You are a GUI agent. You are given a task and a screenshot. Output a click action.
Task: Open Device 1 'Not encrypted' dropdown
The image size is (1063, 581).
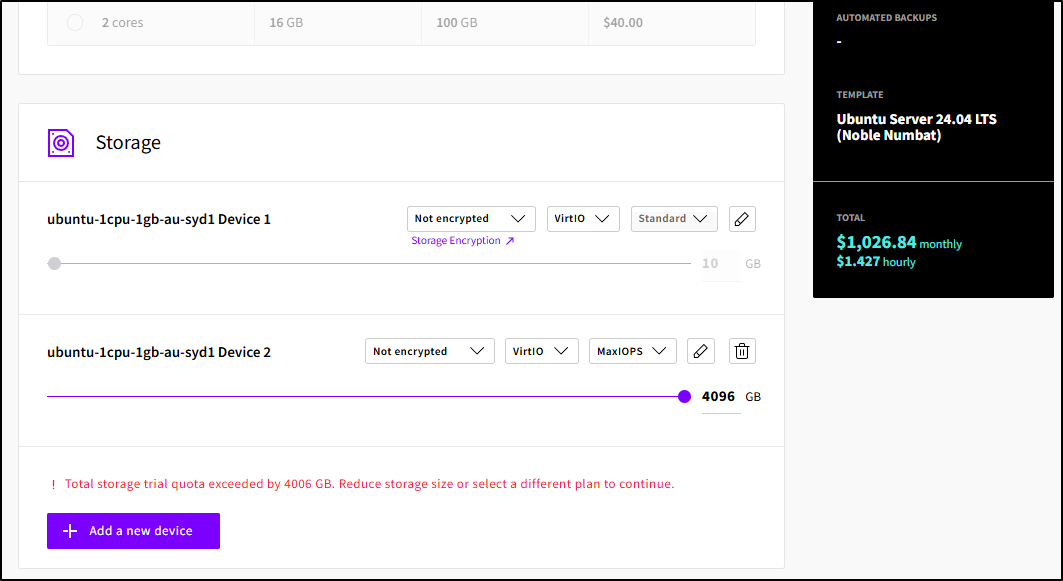[x=470, y=219]
